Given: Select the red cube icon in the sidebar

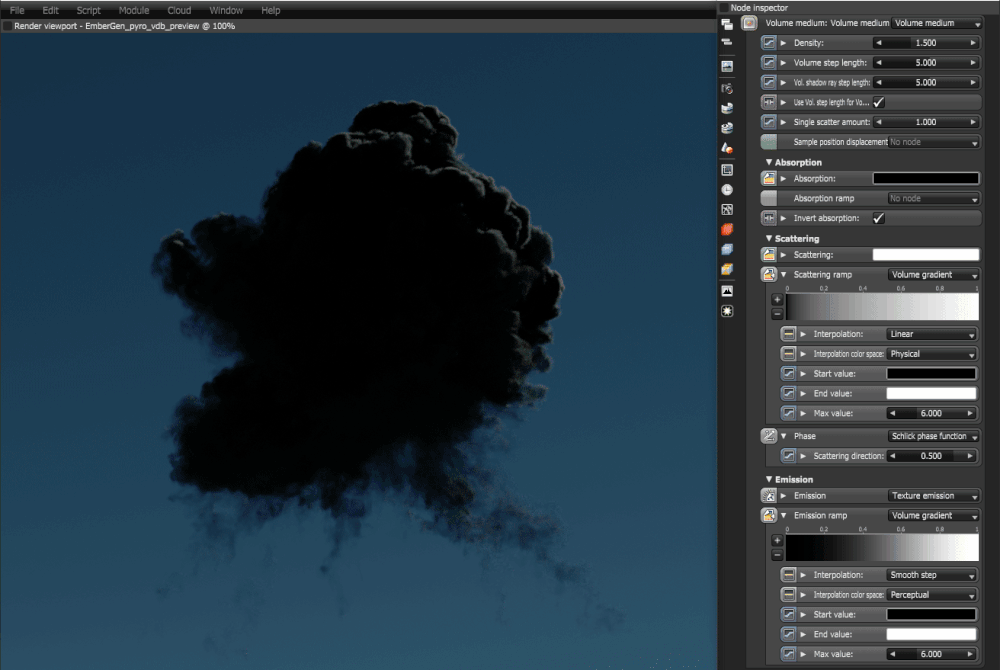Looking at the screenshot, I should point(727,229).
